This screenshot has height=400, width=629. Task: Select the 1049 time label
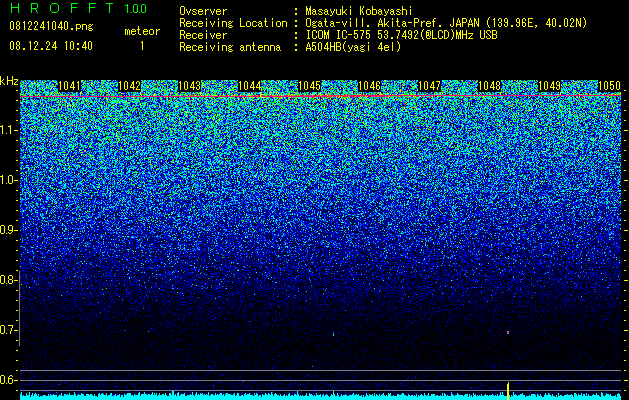[x=549, y=86]
